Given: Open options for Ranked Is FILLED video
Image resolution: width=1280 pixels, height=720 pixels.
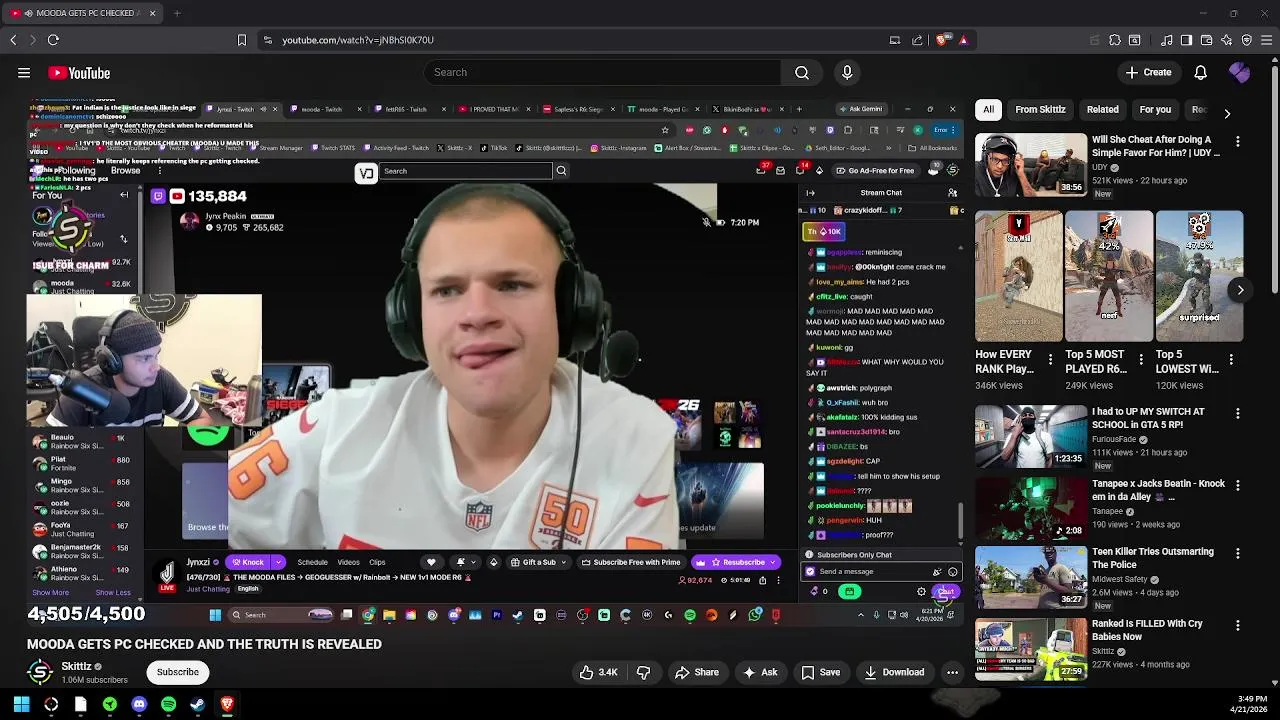Looking at the screenshot, I should click(1238, 626).
